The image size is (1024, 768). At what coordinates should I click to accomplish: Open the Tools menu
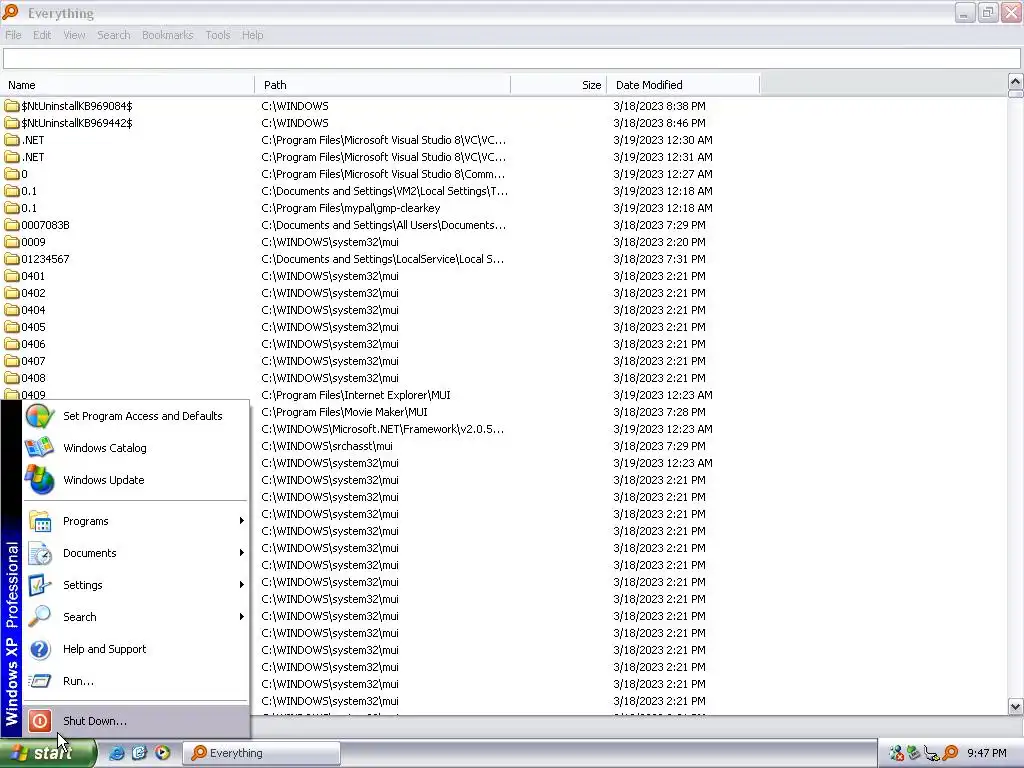217,35
